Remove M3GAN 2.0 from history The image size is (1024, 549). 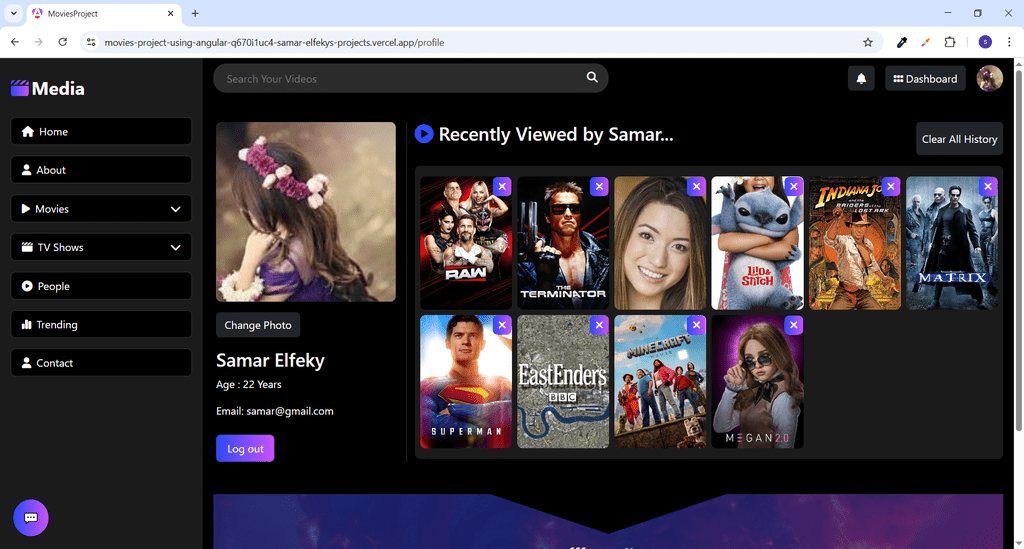pyautogui.click(x=793, y=324)
